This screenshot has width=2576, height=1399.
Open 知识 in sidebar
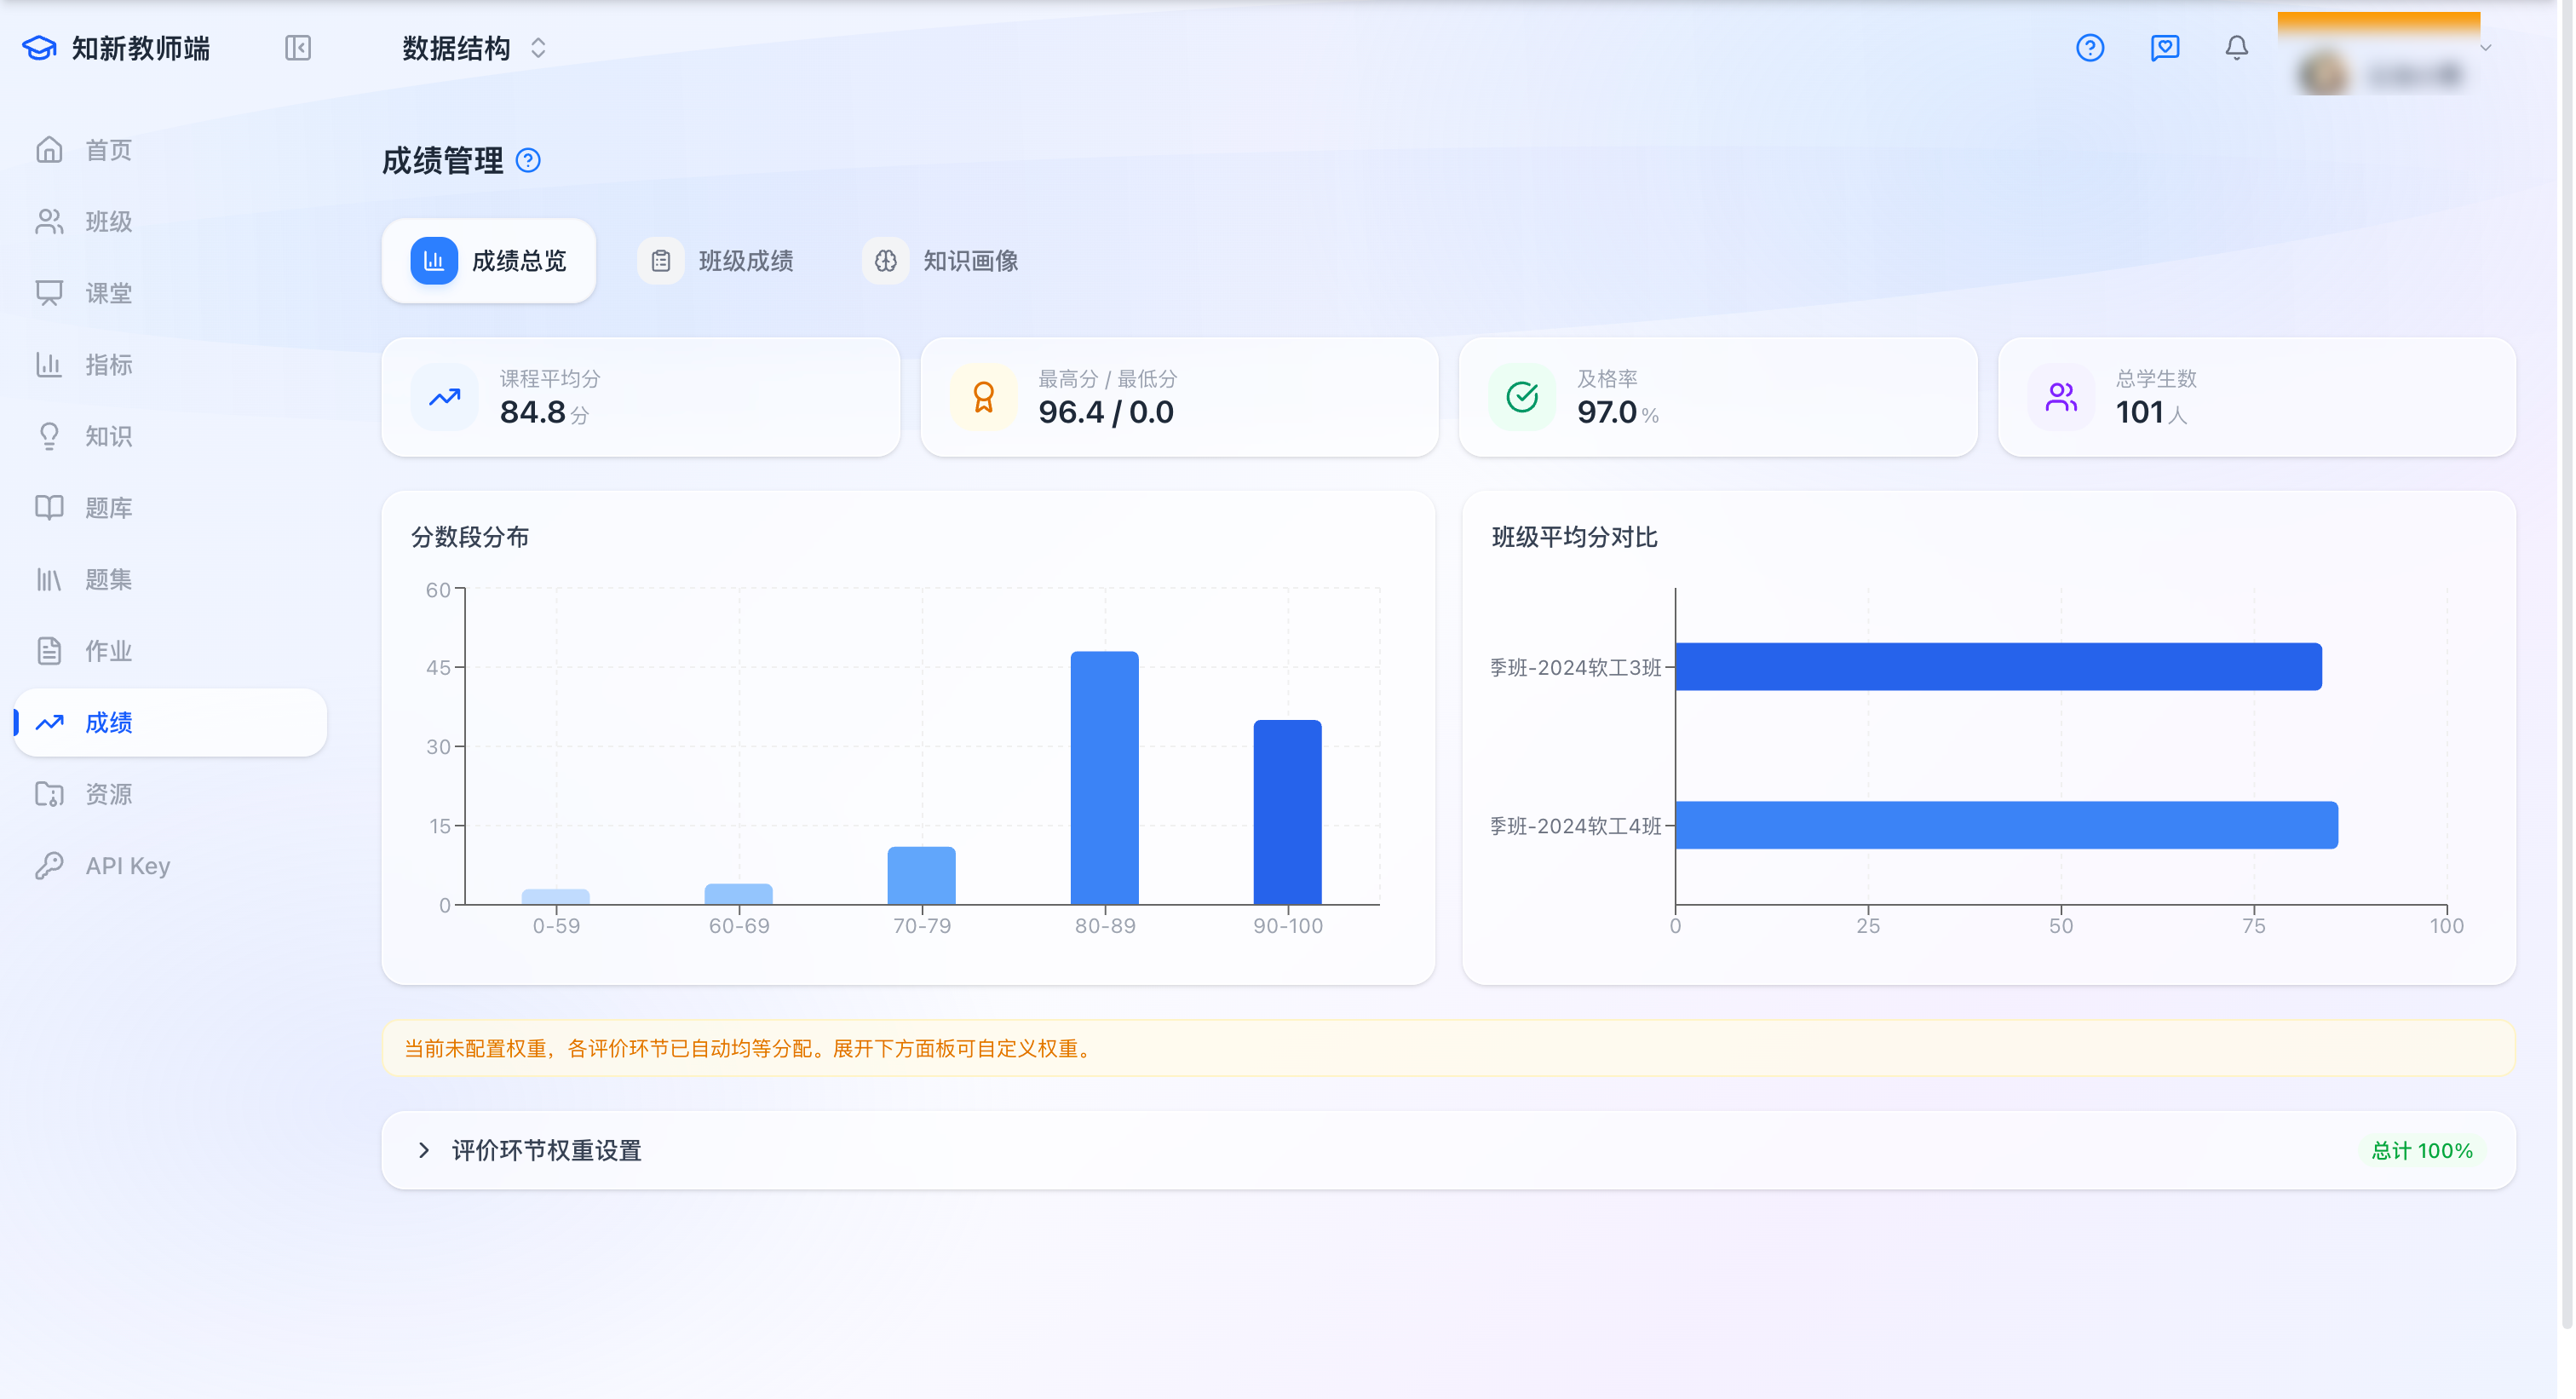(x=171, y=436)
